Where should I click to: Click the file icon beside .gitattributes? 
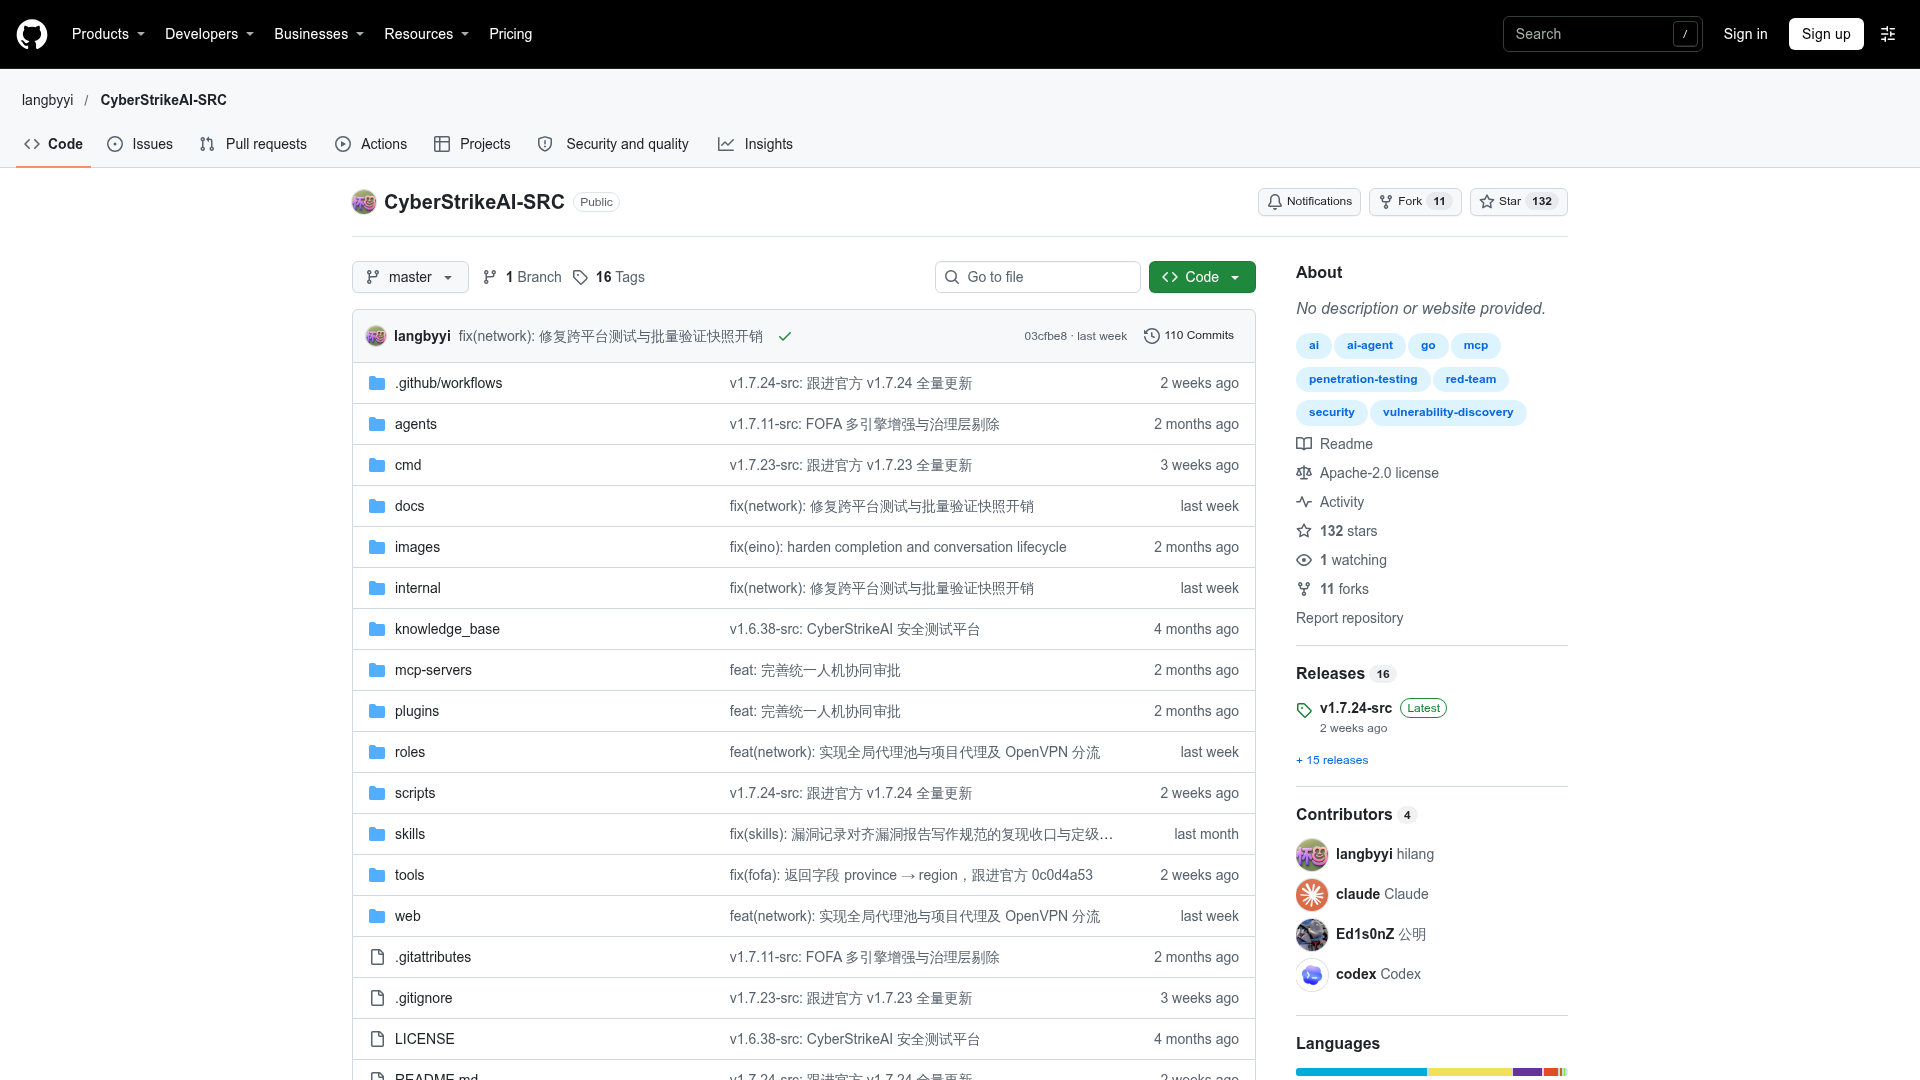tap(377, 957)
